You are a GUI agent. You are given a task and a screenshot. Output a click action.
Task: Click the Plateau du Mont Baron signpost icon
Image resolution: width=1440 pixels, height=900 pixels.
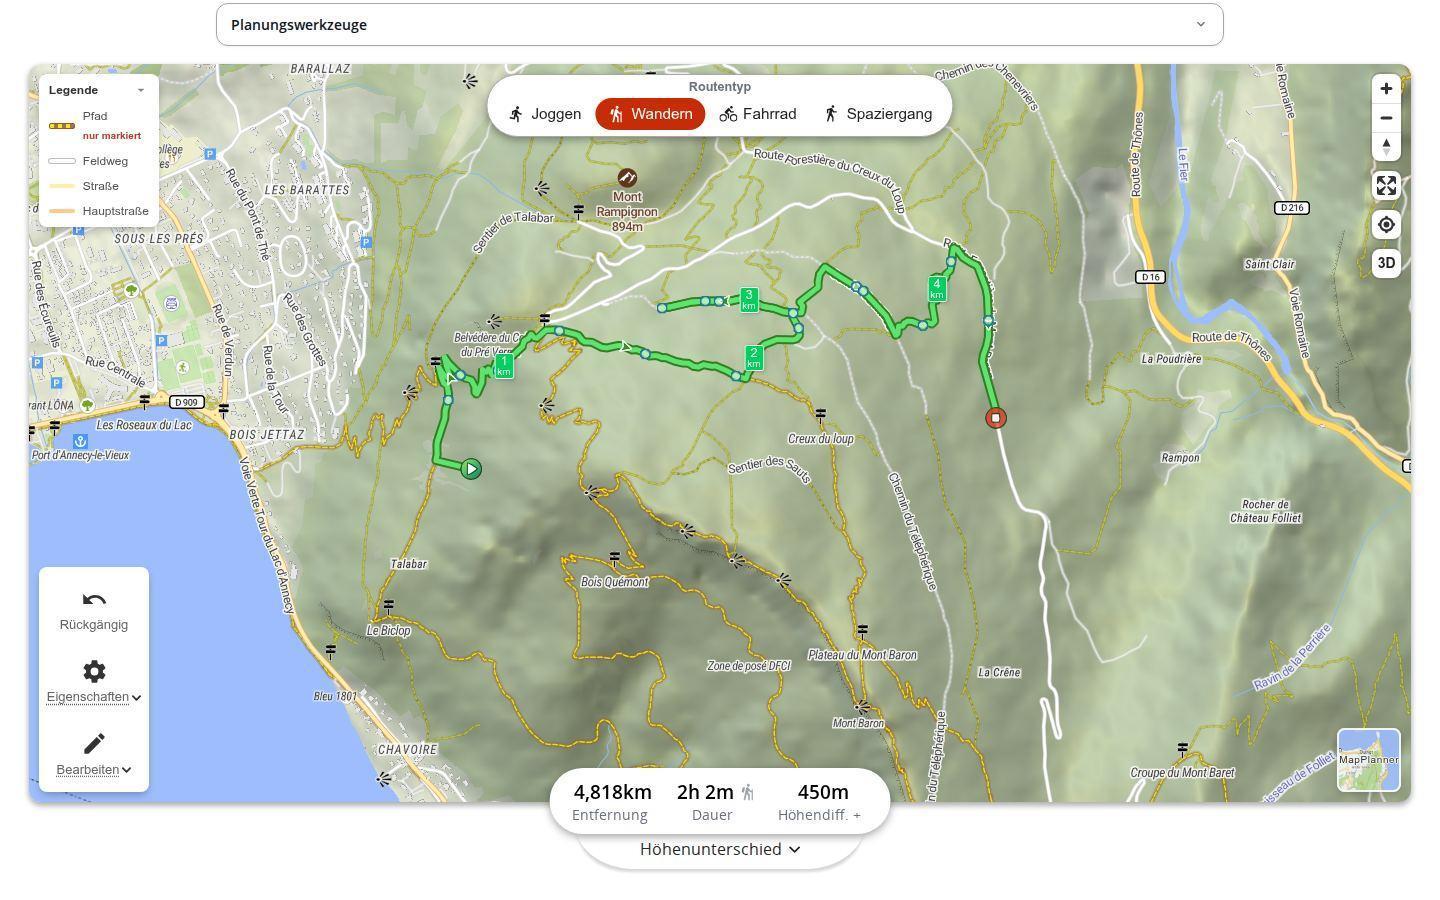(x=862, y=631)
